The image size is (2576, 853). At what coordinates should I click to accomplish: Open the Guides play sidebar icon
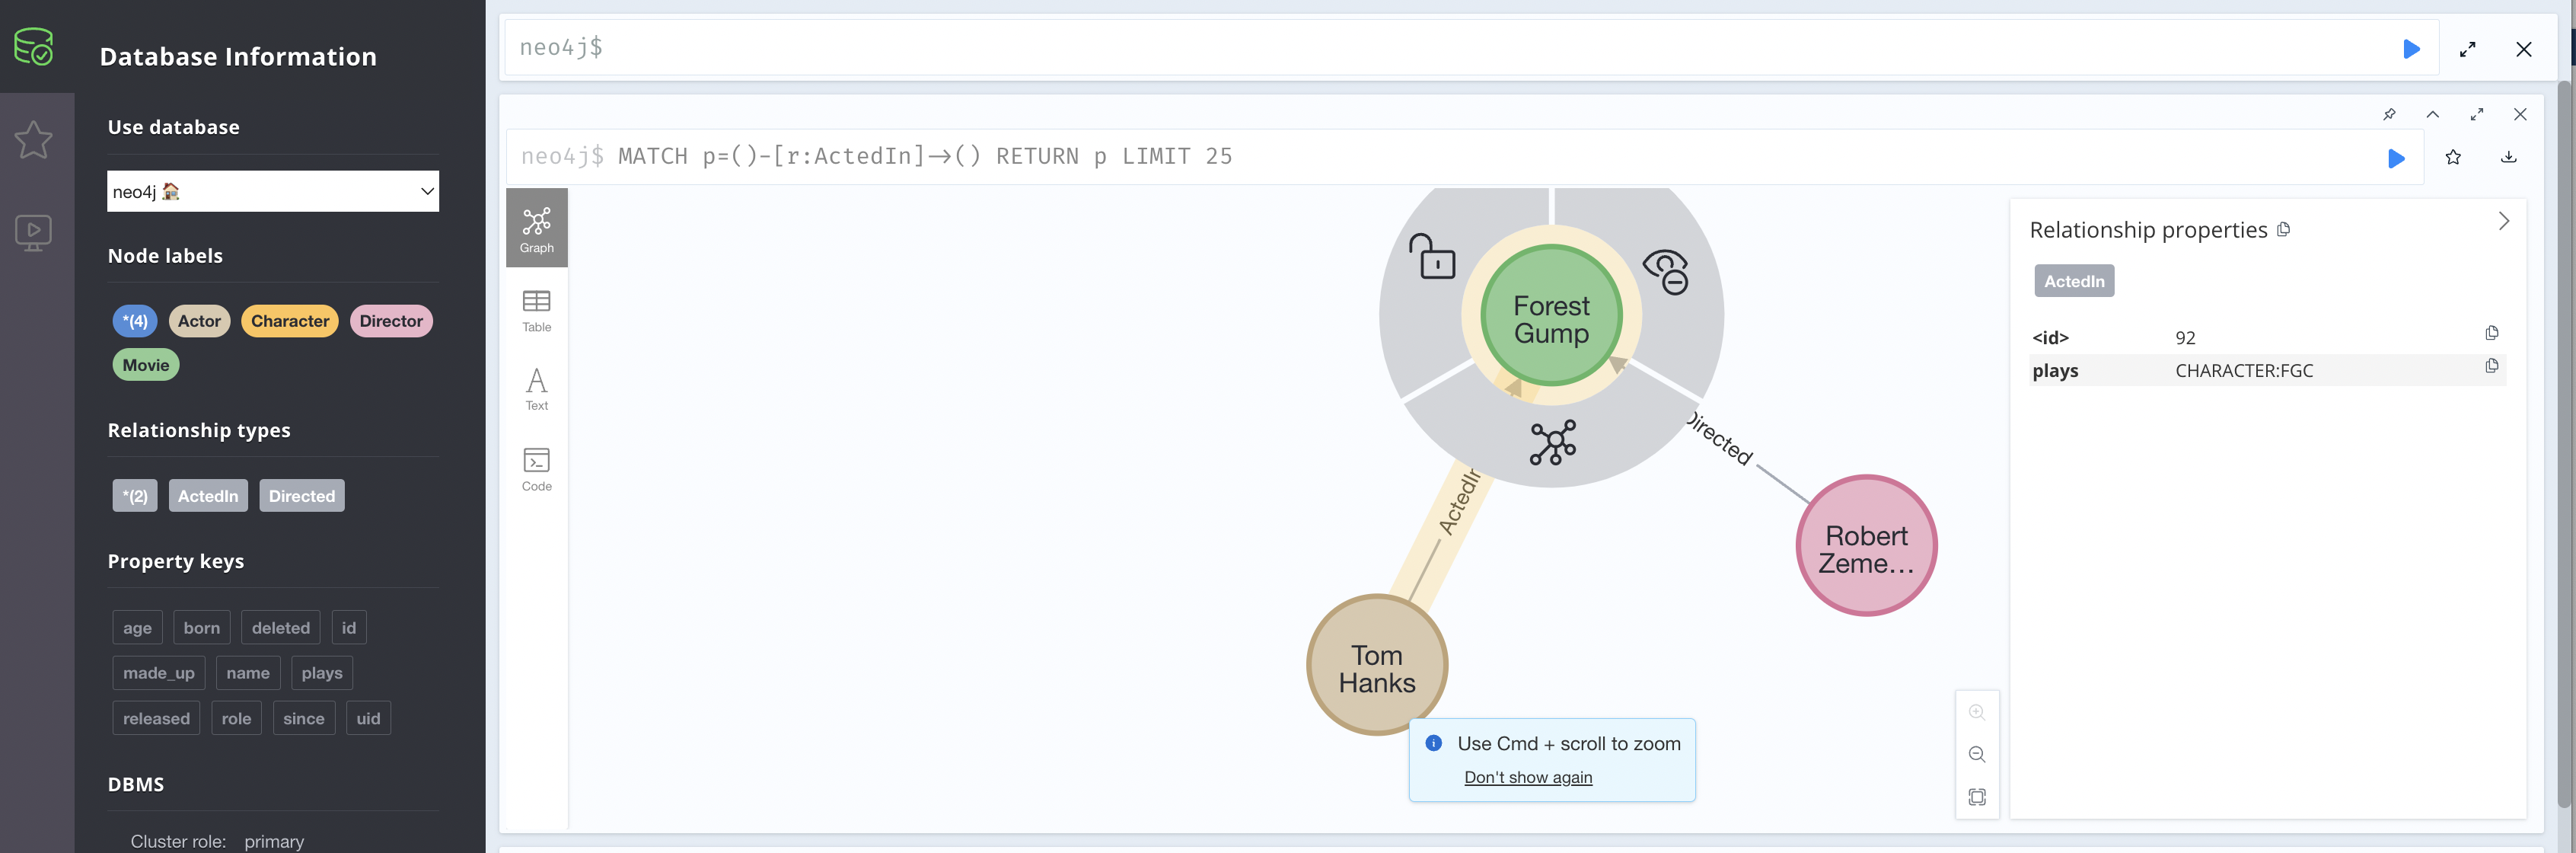coord(33,233)
